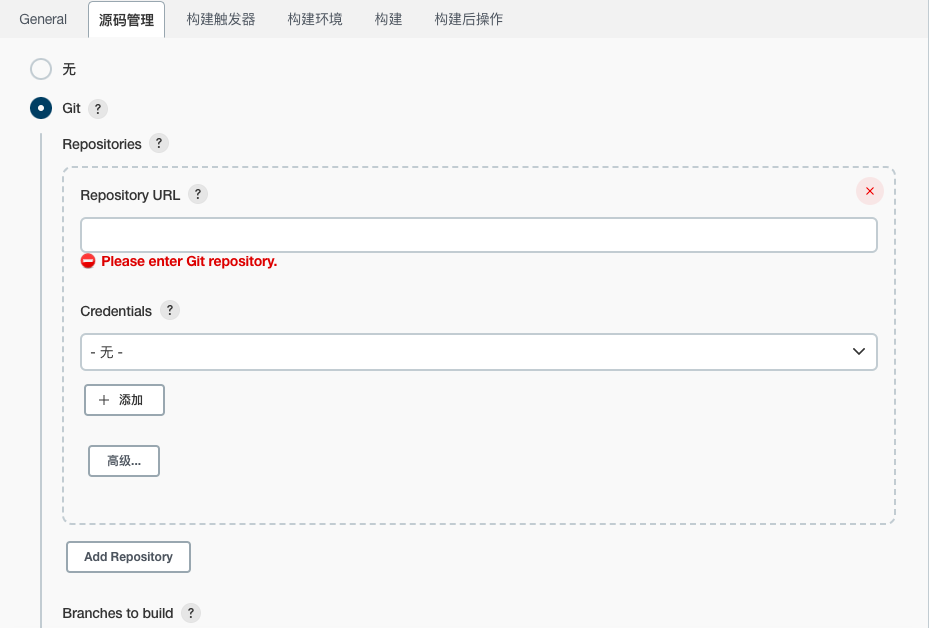Viewport: 931px width, 628px height.
Task: Click the 添加 credentials button
Action: (x=124, y=399)
